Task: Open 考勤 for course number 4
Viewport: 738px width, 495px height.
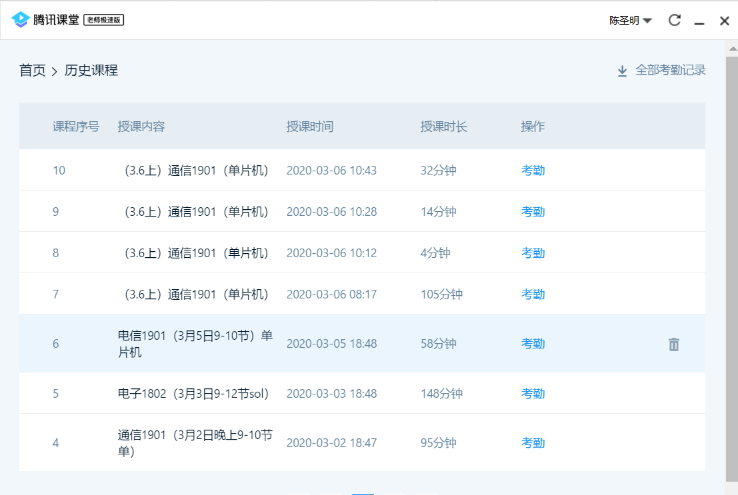Action: click(x=533, y=443)
